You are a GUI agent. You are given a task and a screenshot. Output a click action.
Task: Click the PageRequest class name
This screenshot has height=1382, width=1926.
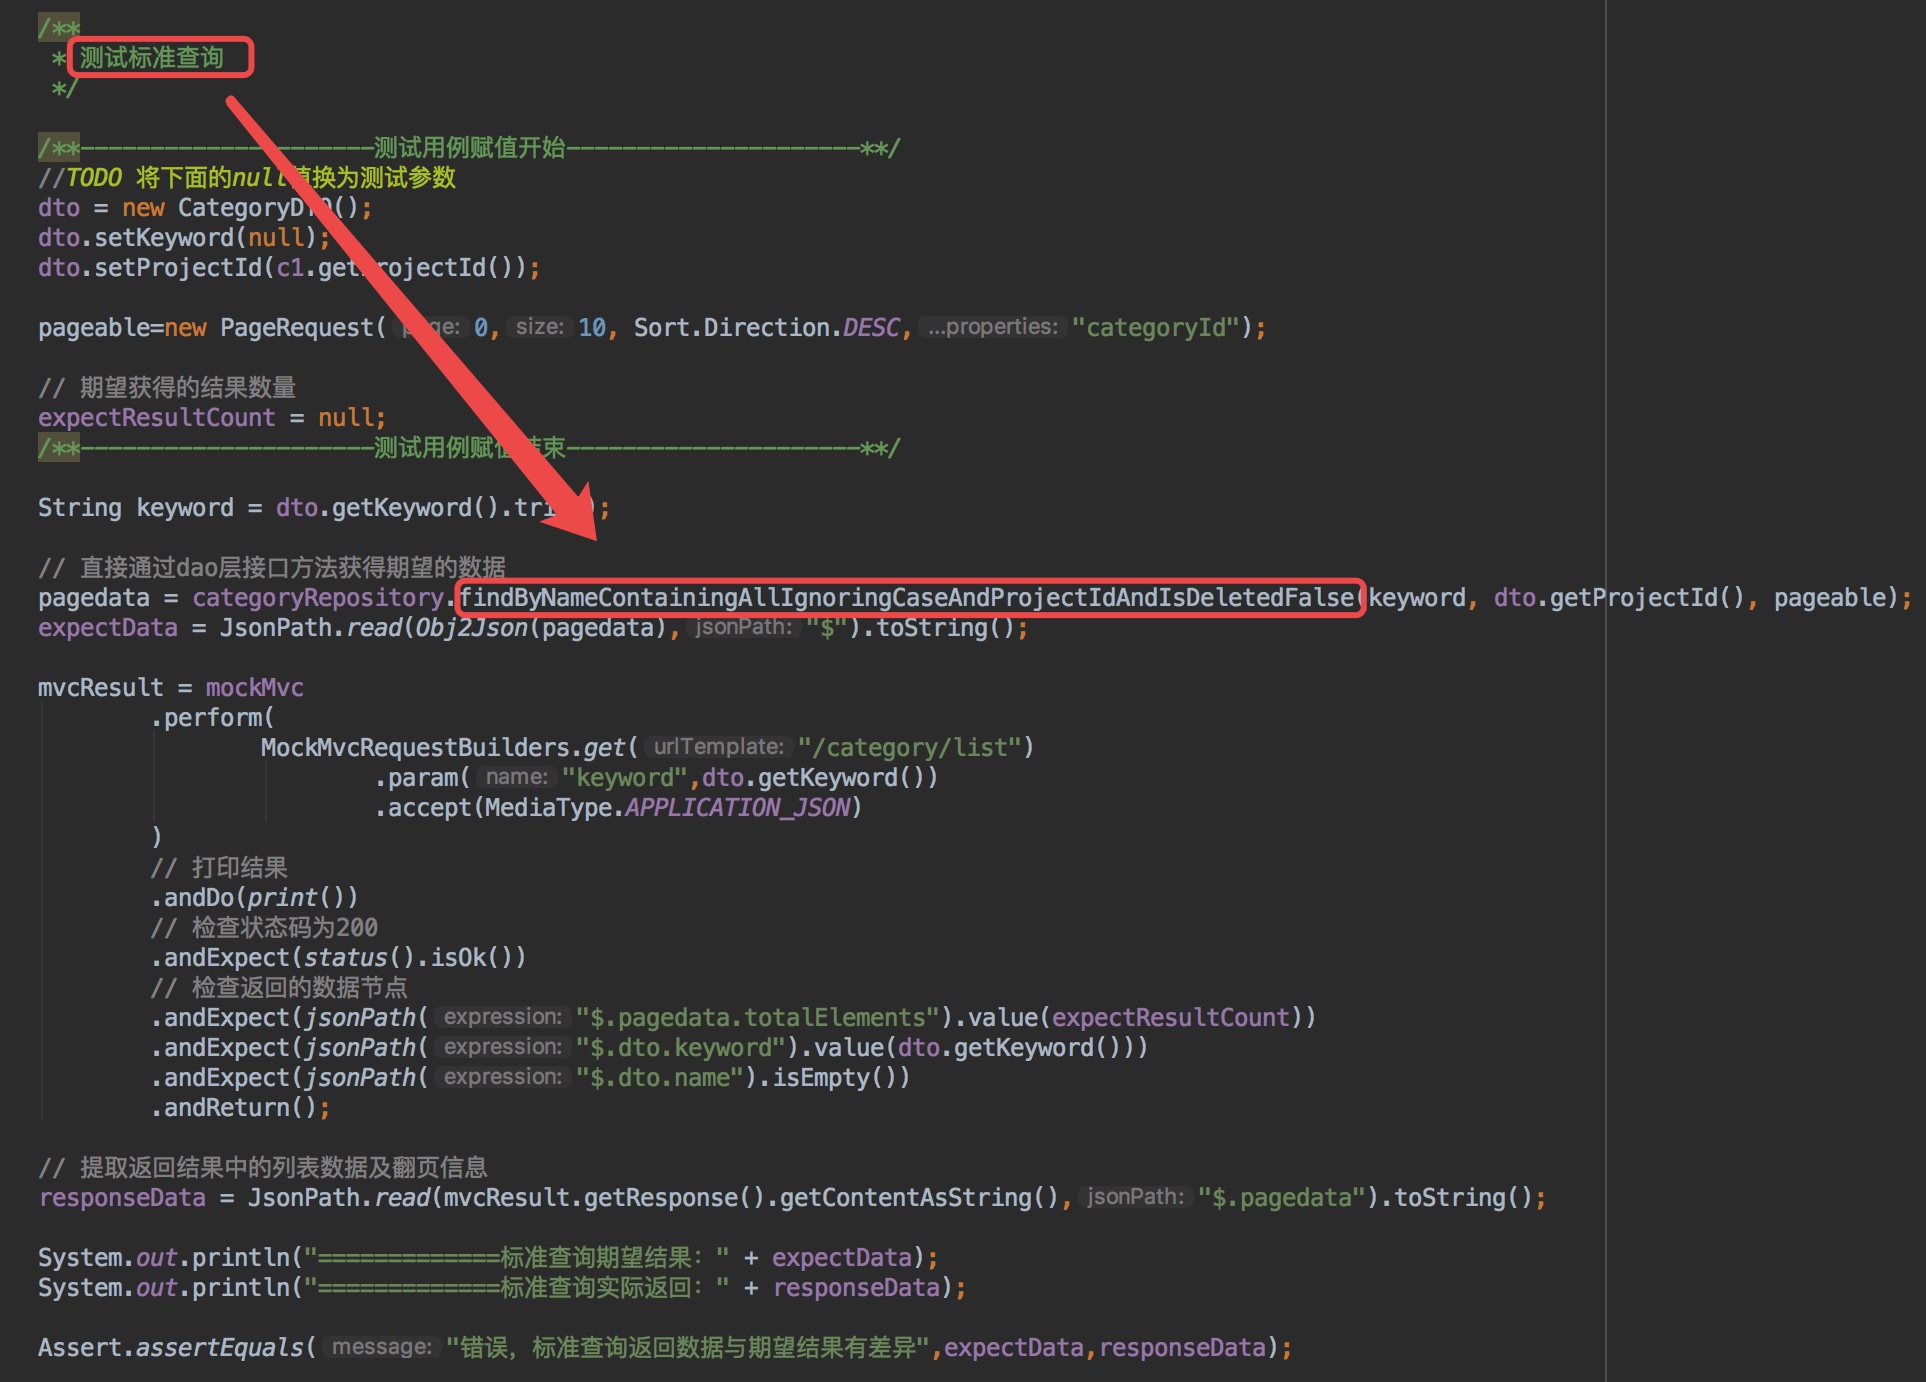click(x=296, y=328)
